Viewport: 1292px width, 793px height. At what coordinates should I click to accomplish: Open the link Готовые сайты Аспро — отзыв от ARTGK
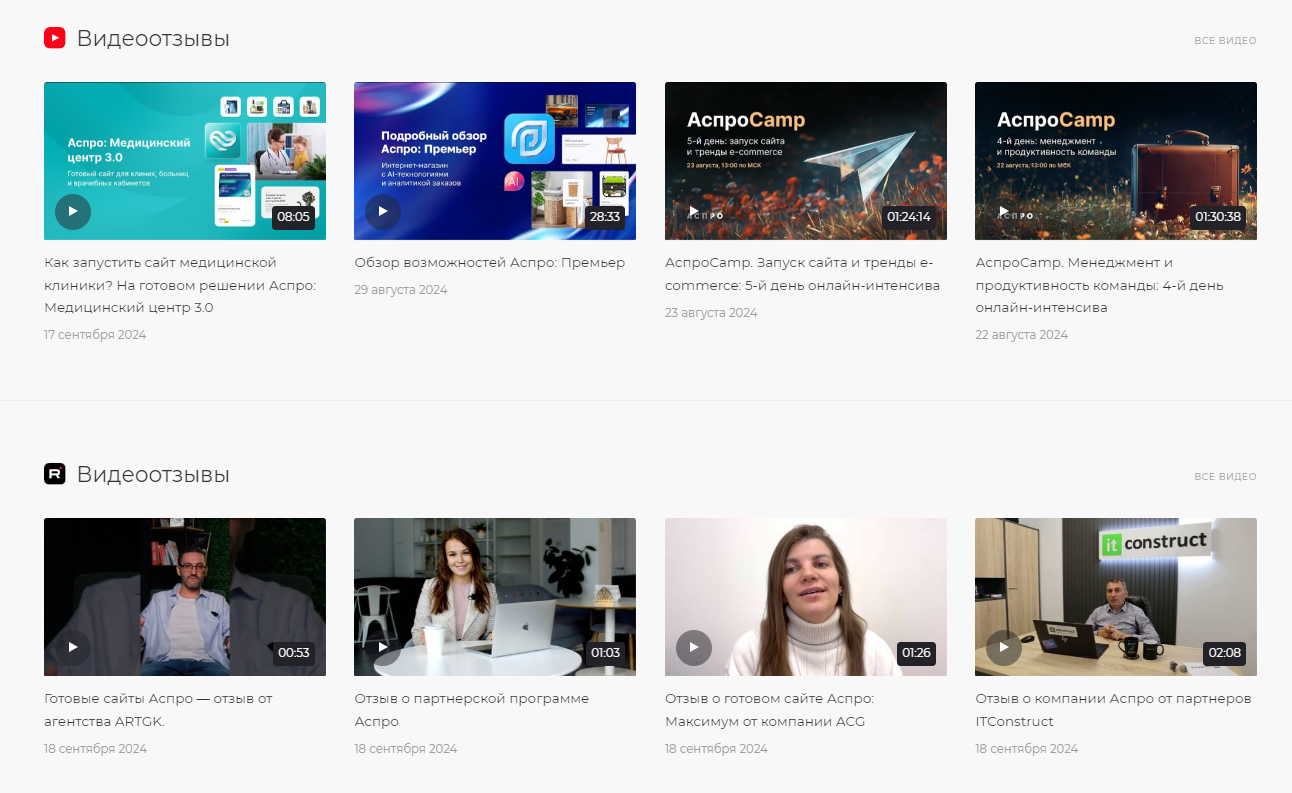point(158,710)
